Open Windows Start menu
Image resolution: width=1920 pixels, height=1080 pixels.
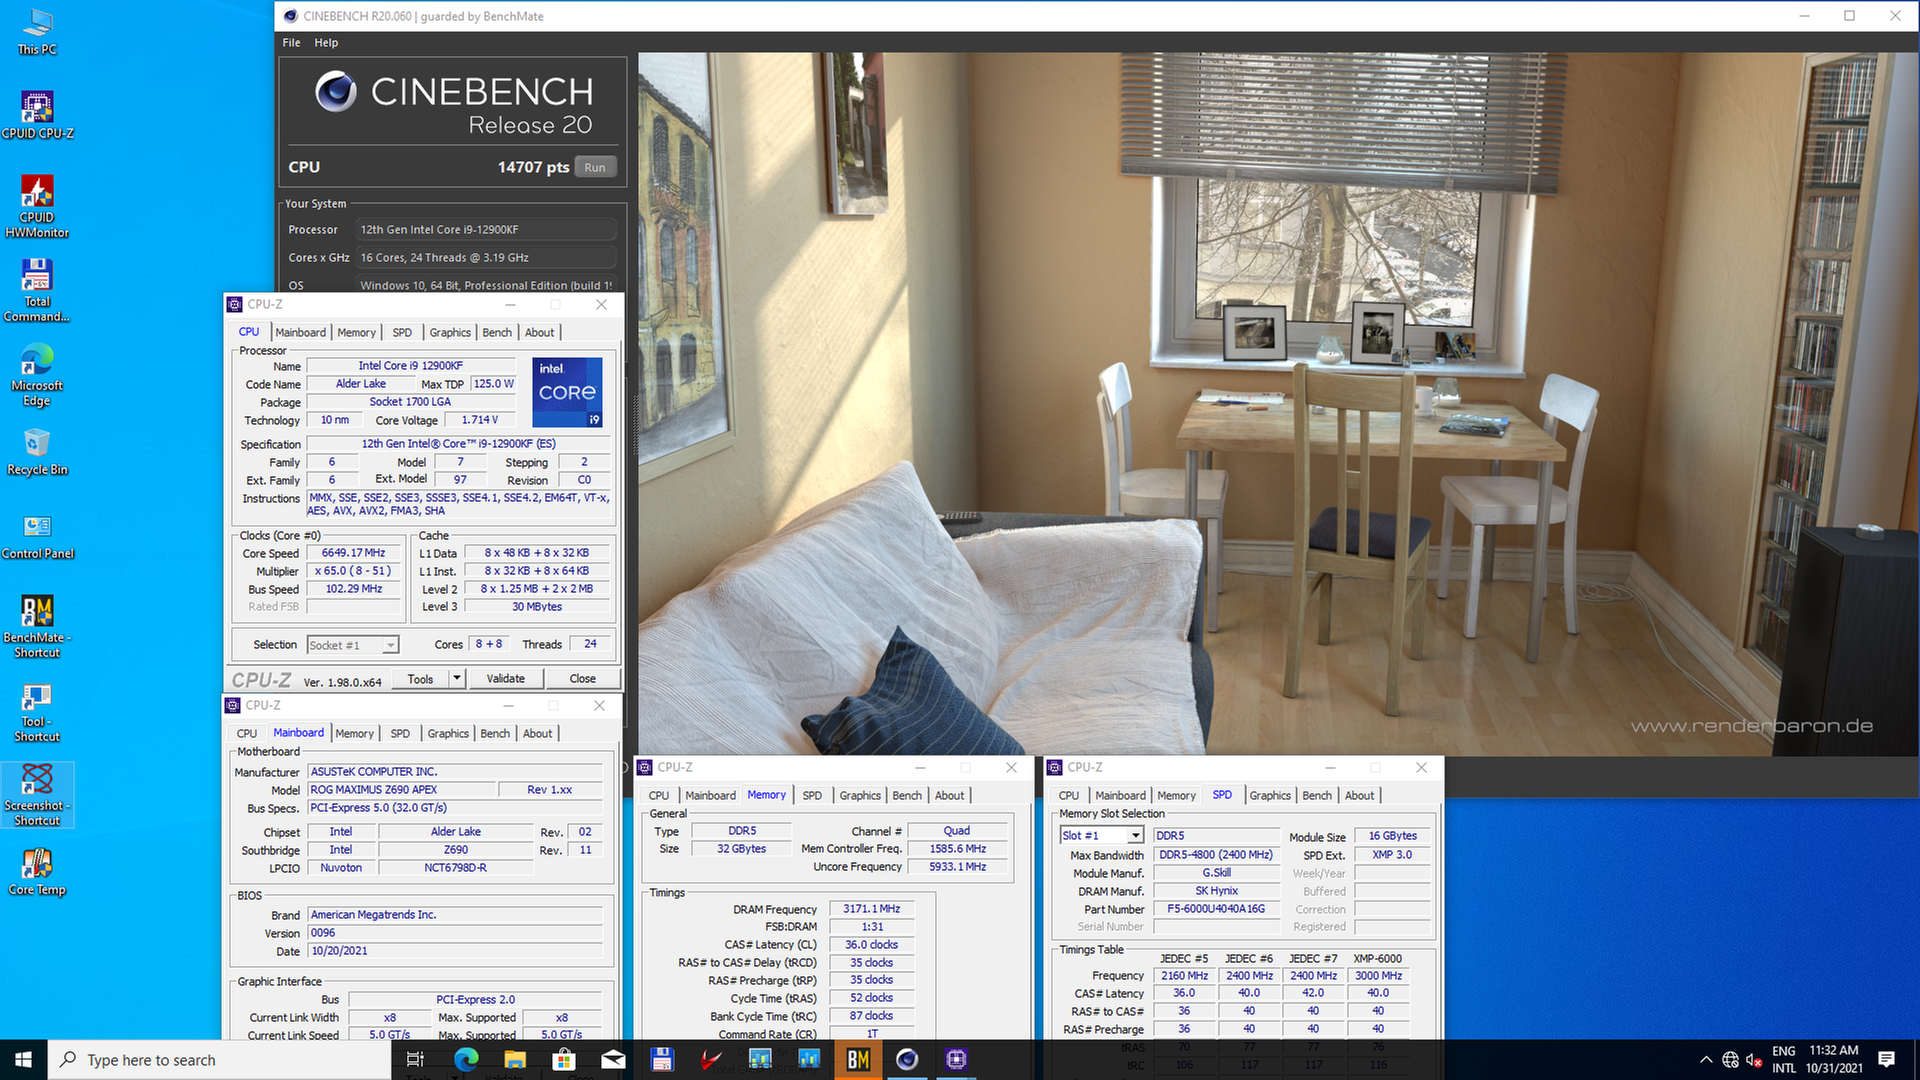(24, 1059)
